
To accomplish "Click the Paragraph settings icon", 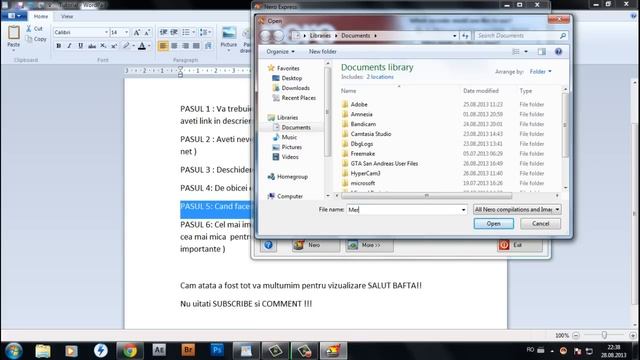I will [208, 46].
